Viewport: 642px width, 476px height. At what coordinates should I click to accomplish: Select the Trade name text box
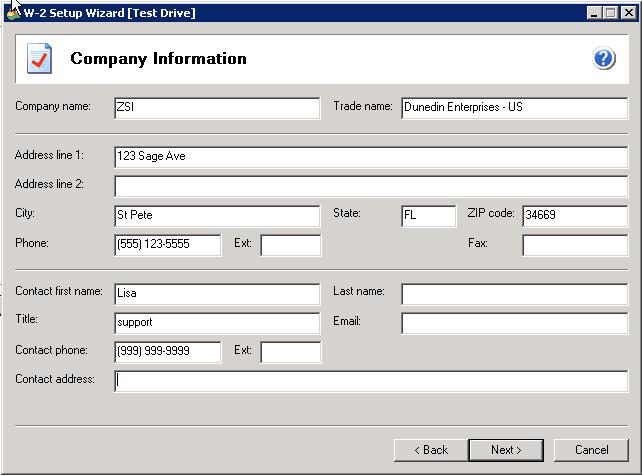(x=514, y=108)
